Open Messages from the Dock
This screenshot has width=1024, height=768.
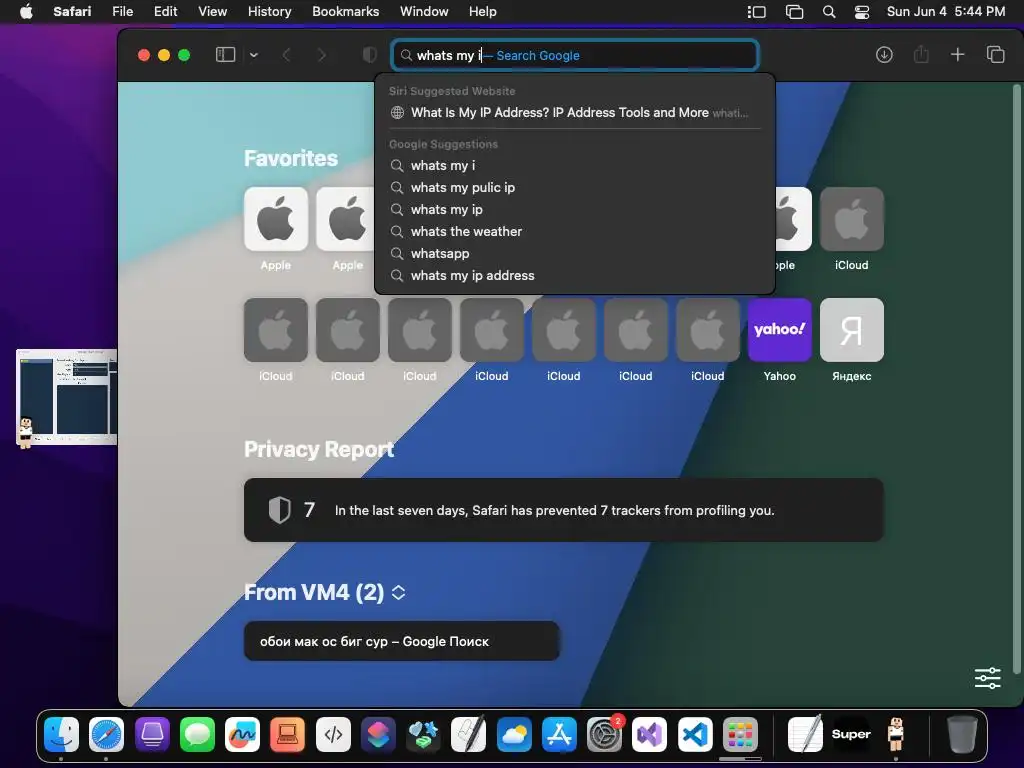(197, 734)
